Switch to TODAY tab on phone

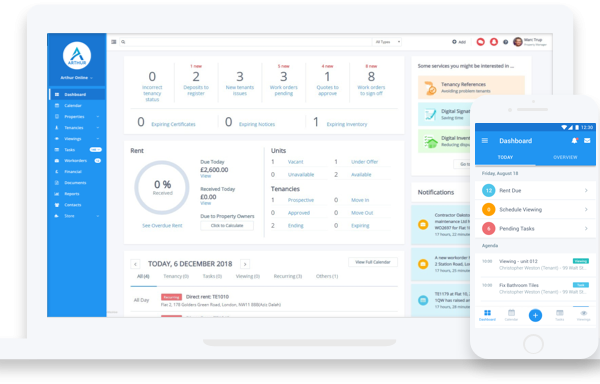505,158
